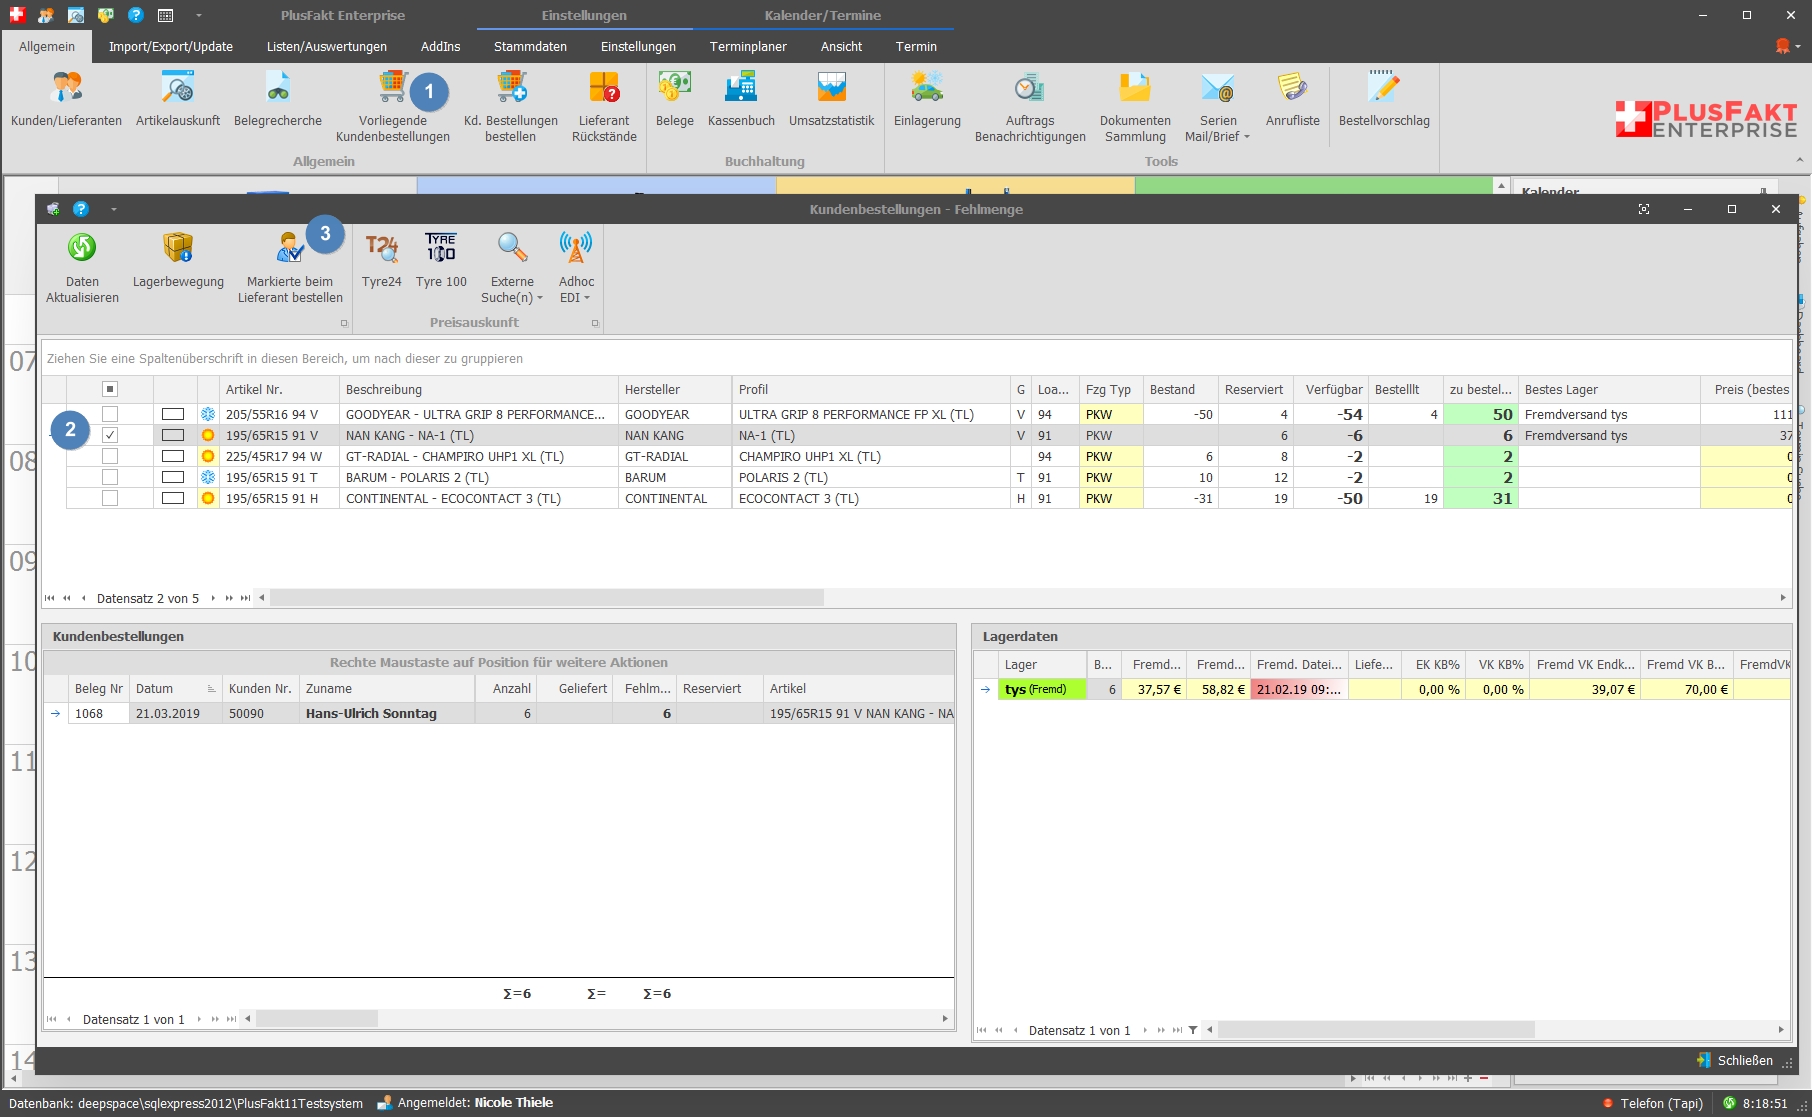Switch to Stammdaten tab
This screenshot has width=1812, height=1117.
[530, 46]
